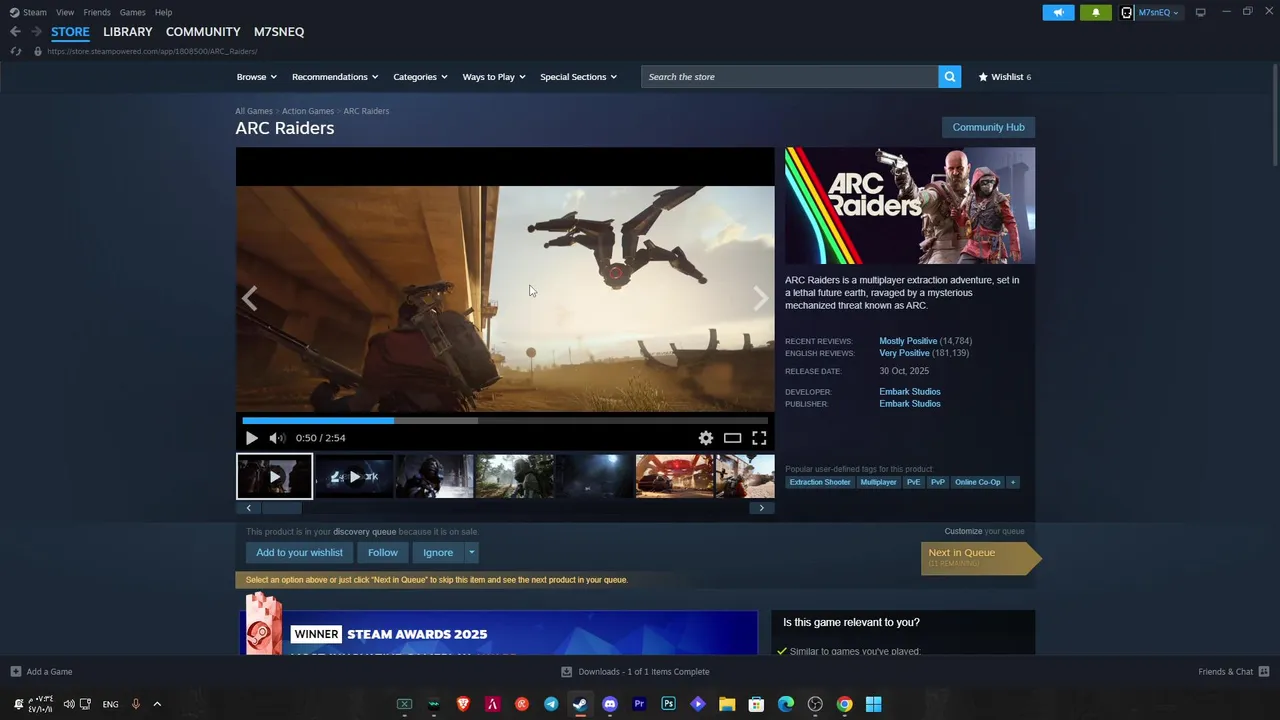Open video settings gear icon
The image size is (1280, 720).
pos(706,438)
